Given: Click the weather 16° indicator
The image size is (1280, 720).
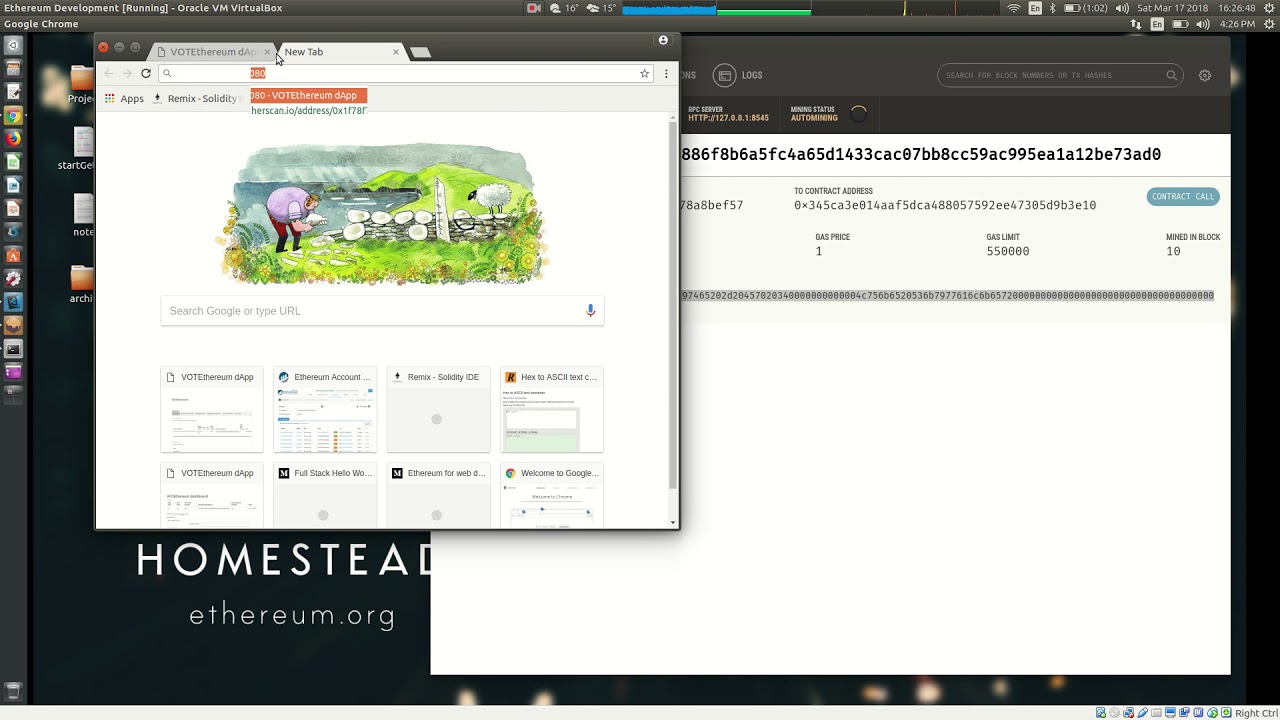Looking at the screenshot, I should [565, 8].
